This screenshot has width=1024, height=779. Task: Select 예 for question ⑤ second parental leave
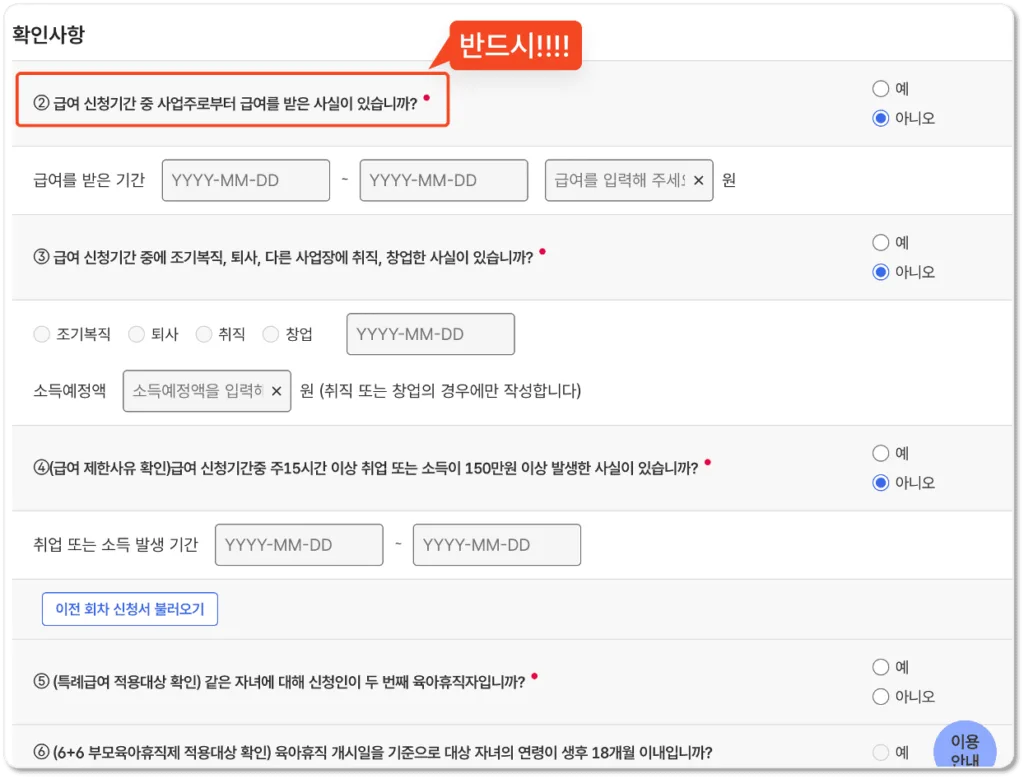click(x=880, y=667)
